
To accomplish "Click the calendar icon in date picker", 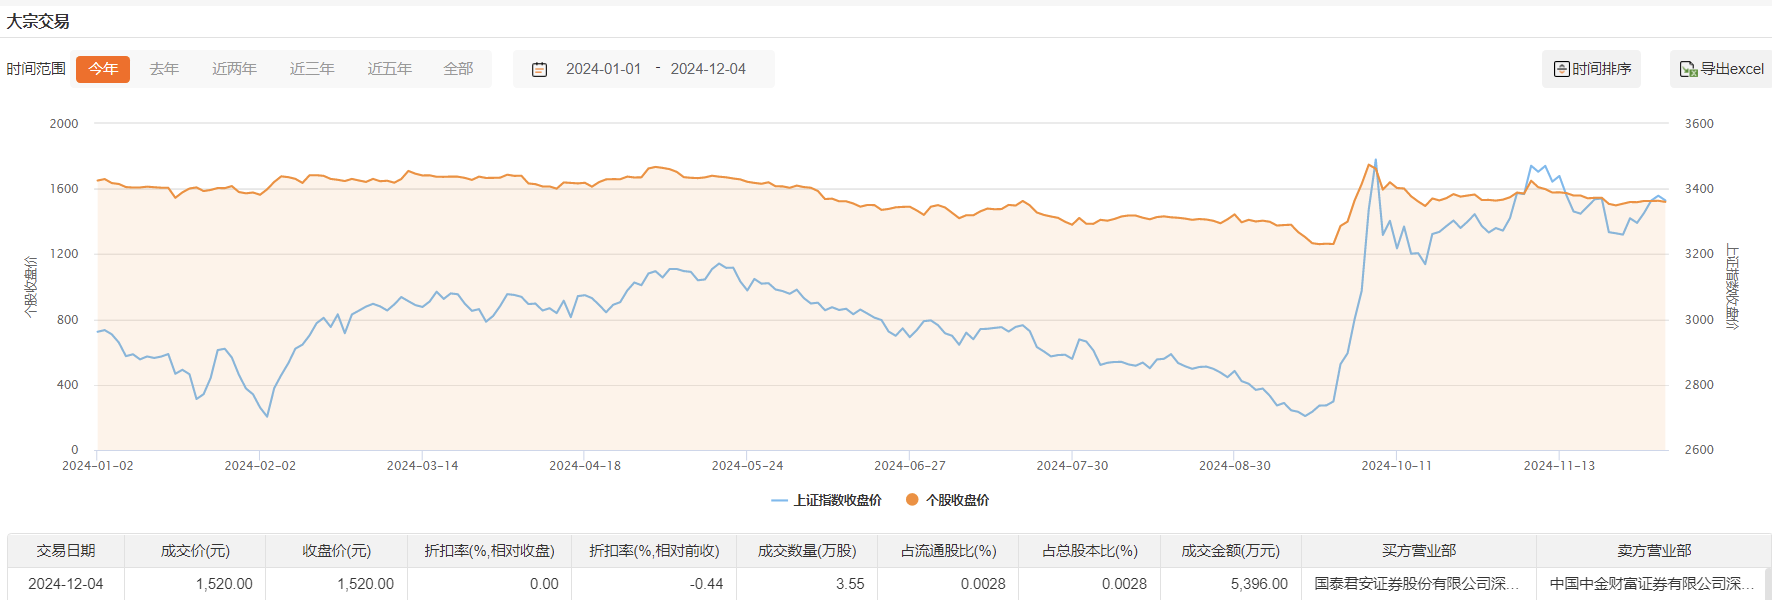I will point(539,70).
